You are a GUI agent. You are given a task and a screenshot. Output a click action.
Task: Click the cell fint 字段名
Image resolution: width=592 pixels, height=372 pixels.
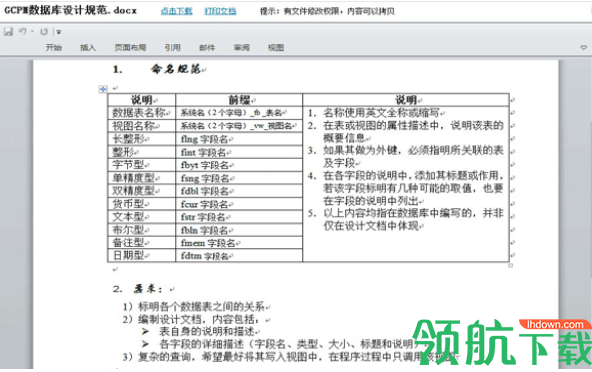[x=239, y=152]
